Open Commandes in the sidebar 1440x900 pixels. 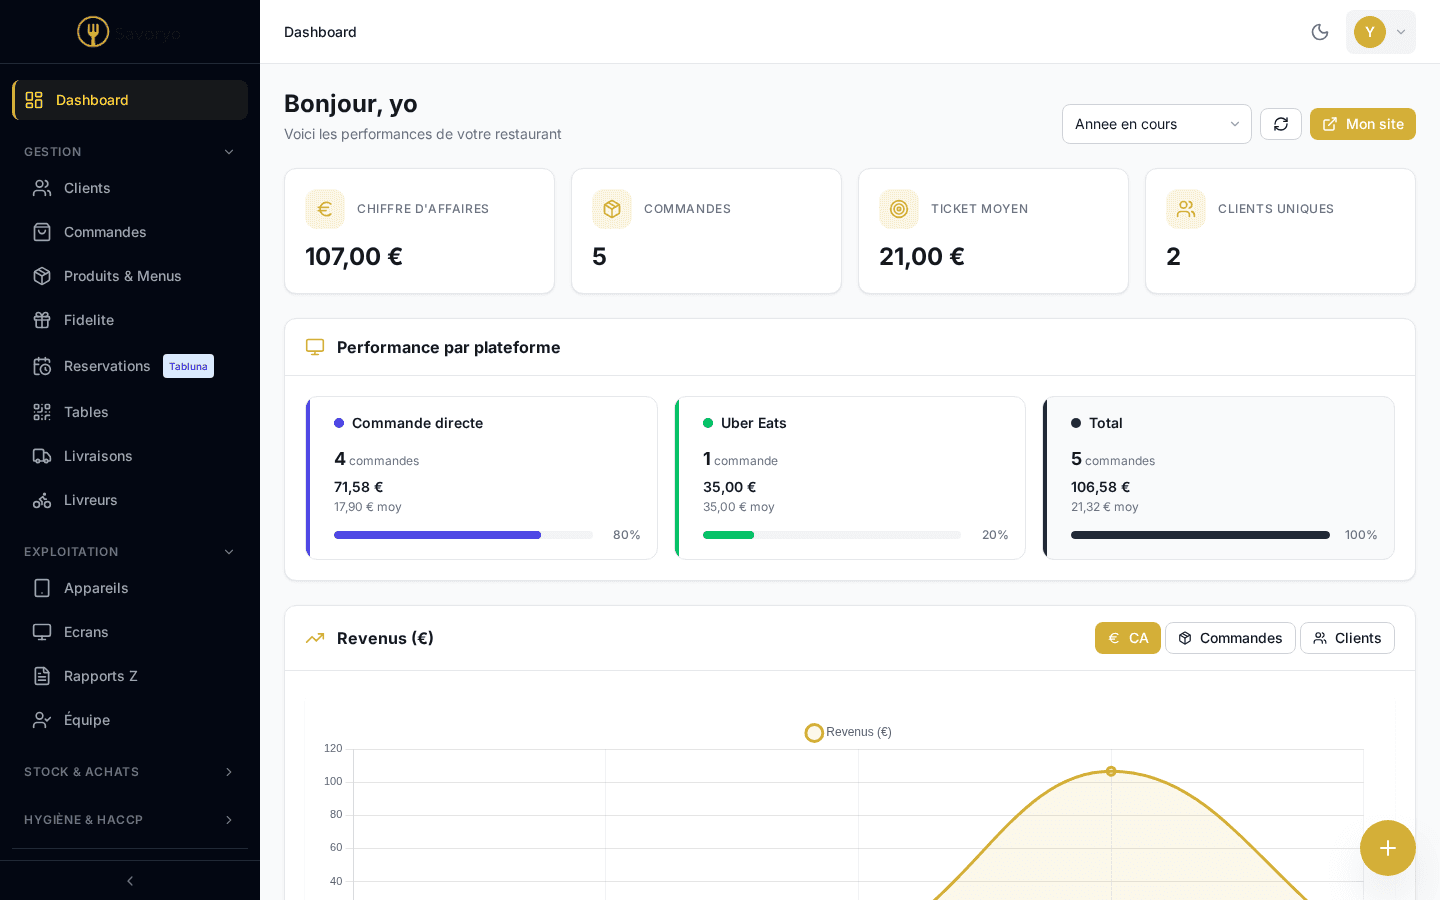[130, 232]
